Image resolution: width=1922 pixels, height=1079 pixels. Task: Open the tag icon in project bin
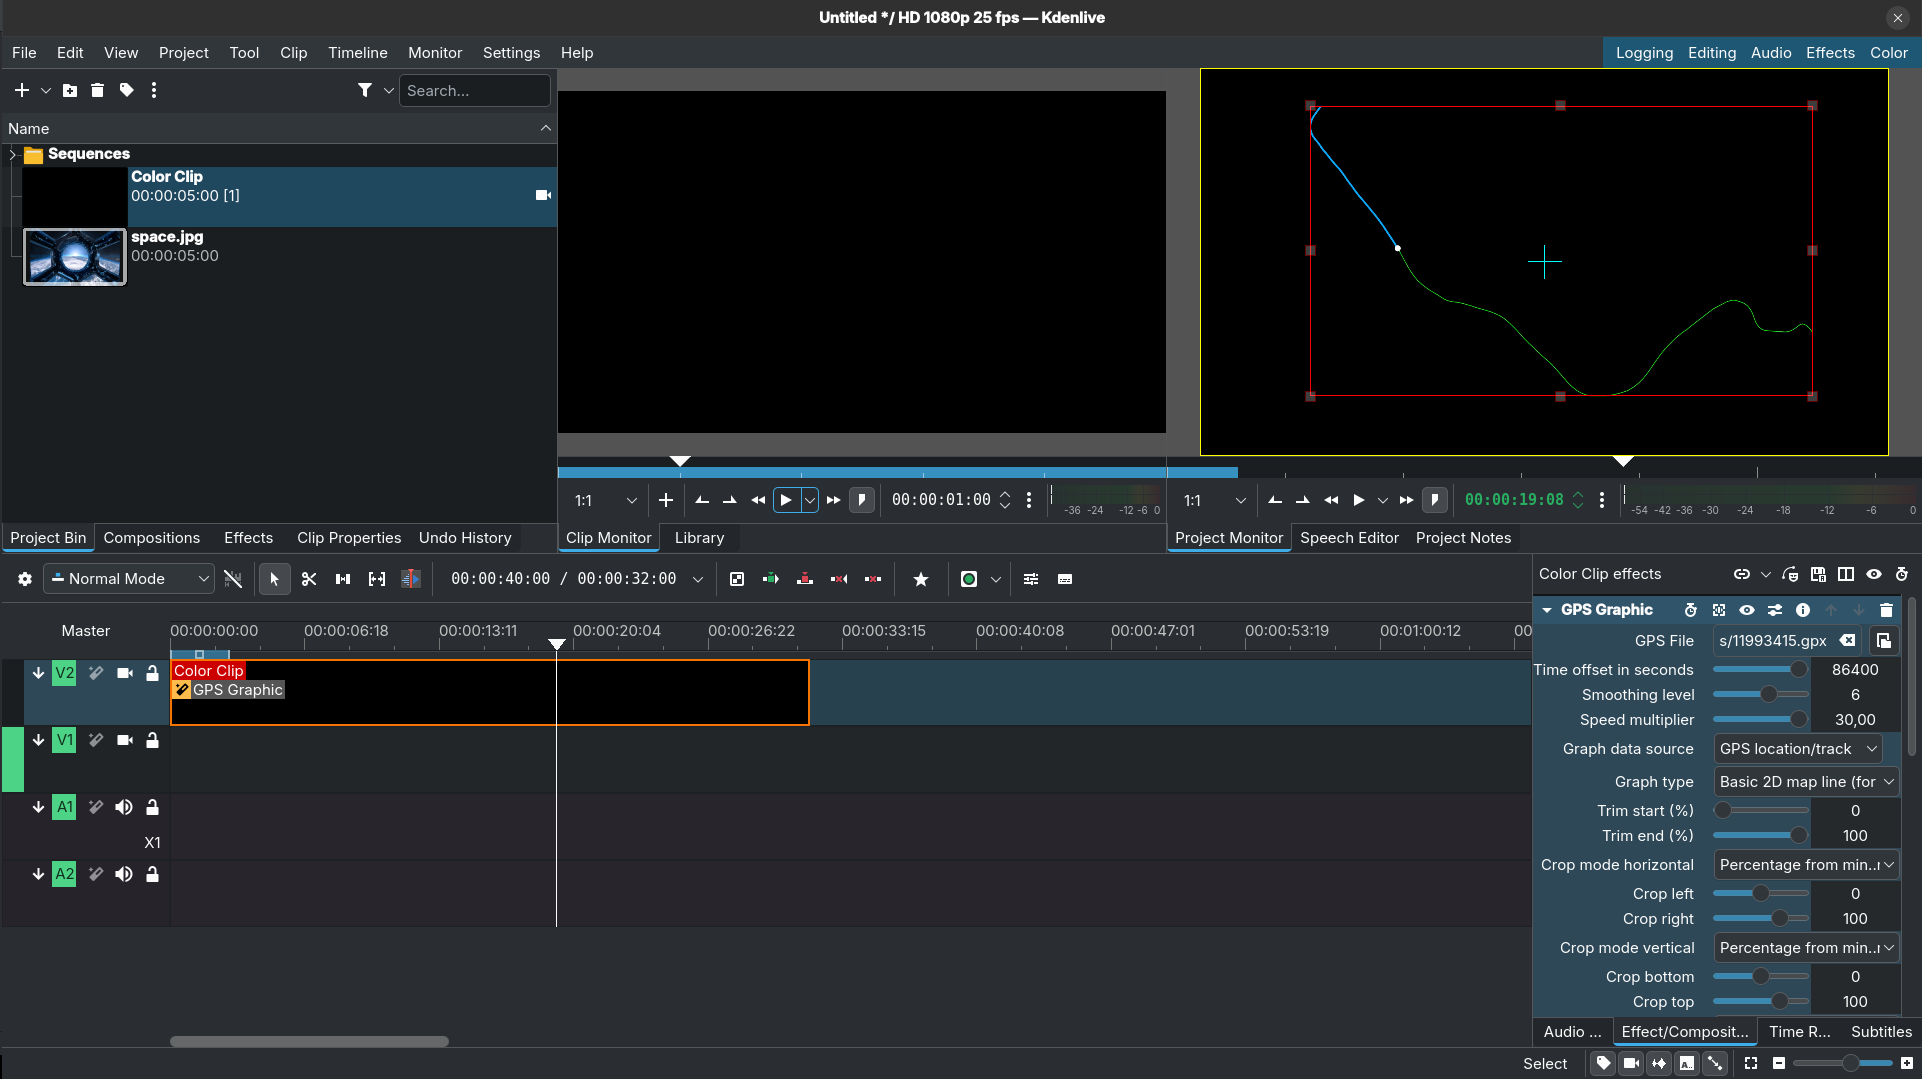(x=126, y=90)
